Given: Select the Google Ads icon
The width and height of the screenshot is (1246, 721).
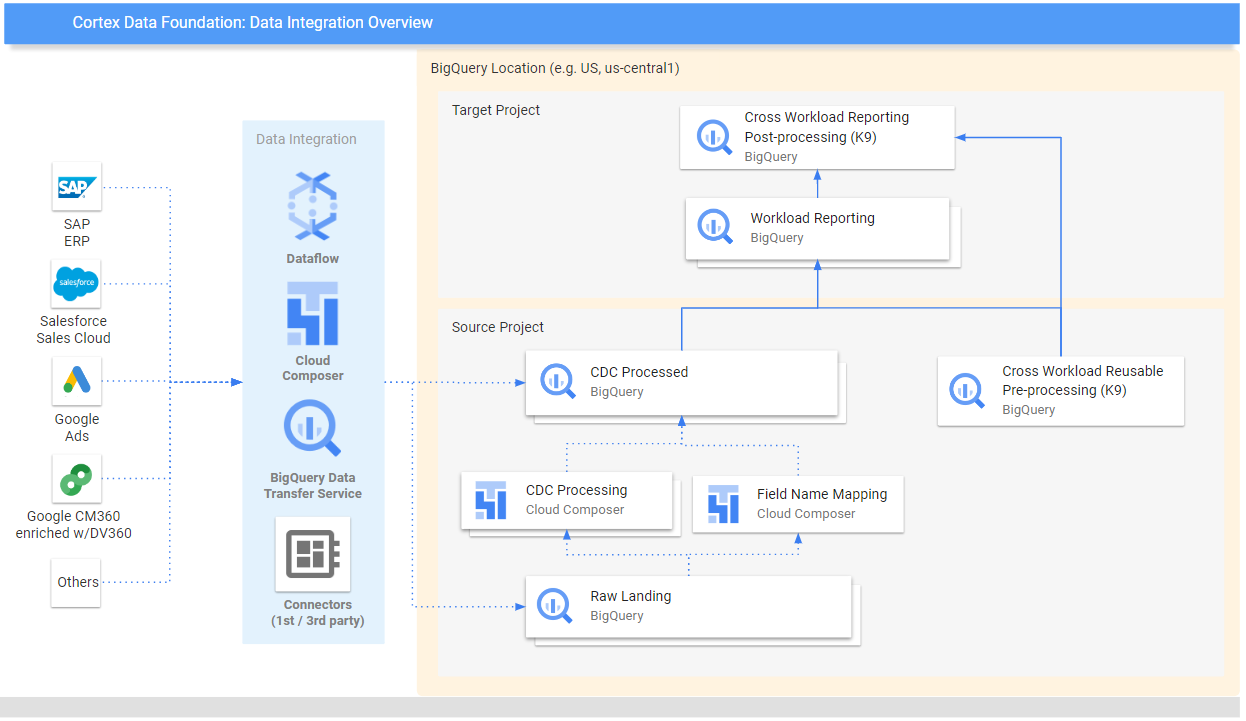Looking at the screenshot, I should coord(76,380).
